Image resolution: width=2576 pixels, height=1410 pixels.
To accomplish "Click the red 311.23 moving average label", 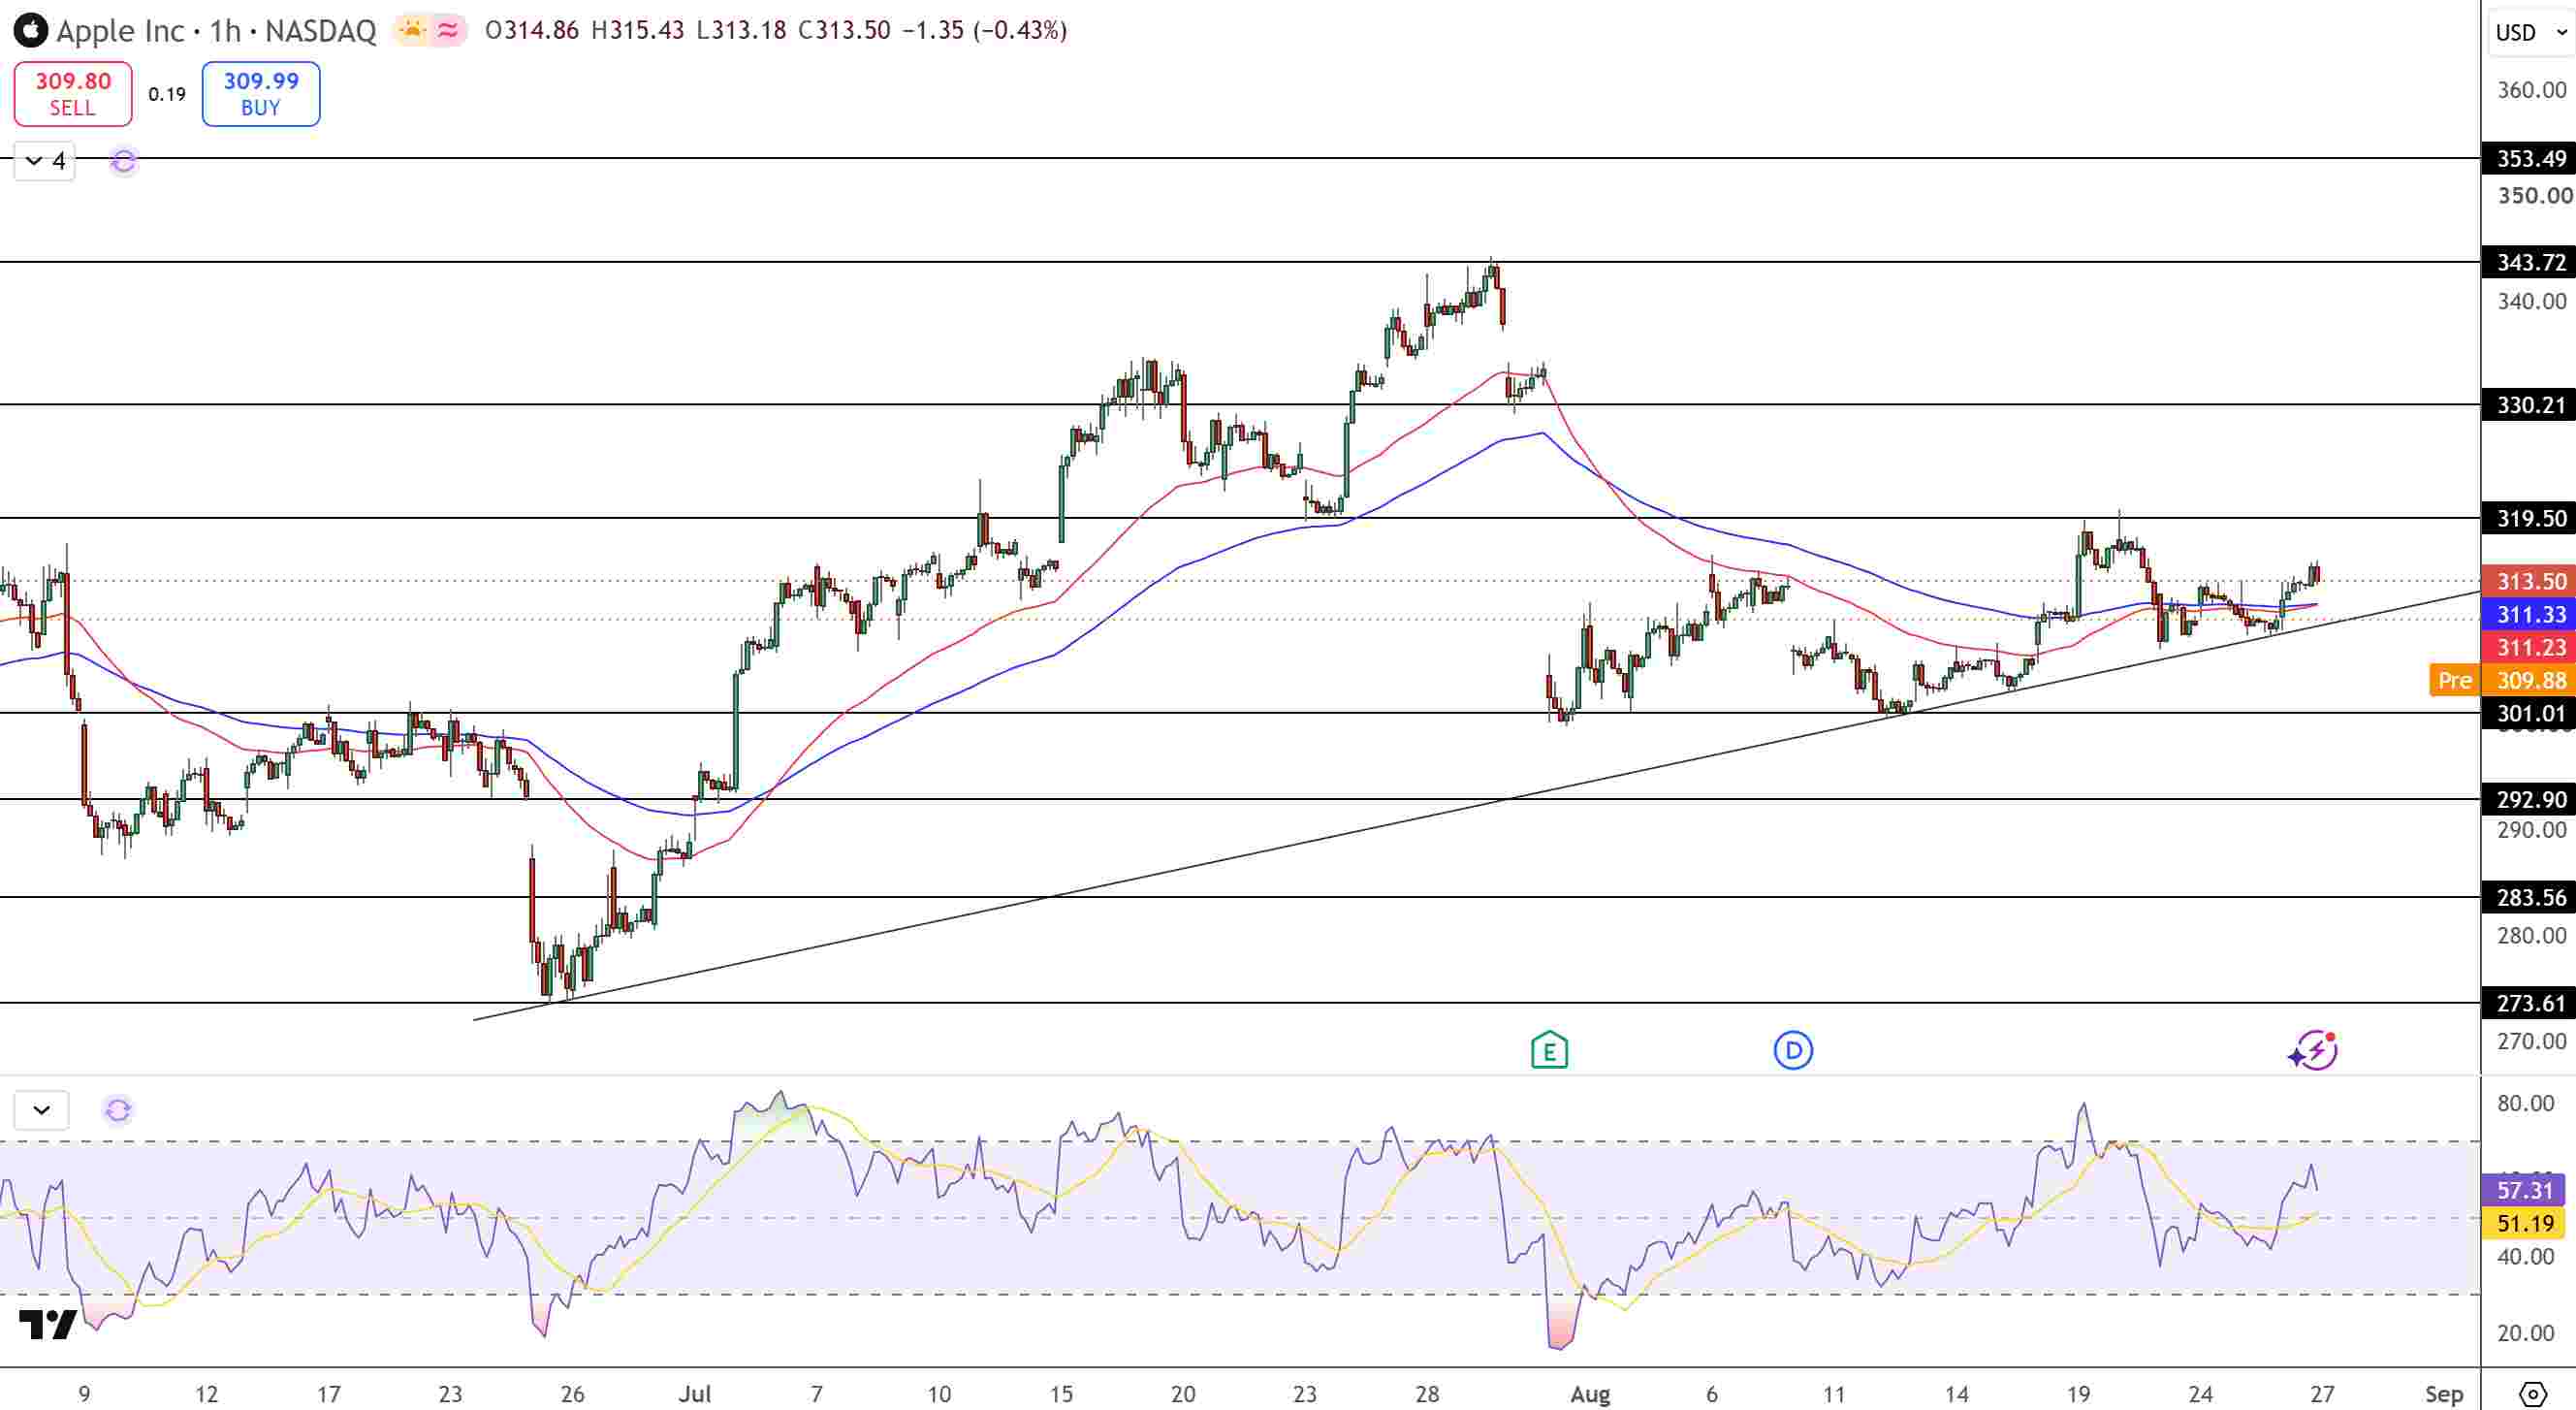I will (2529, 647).
